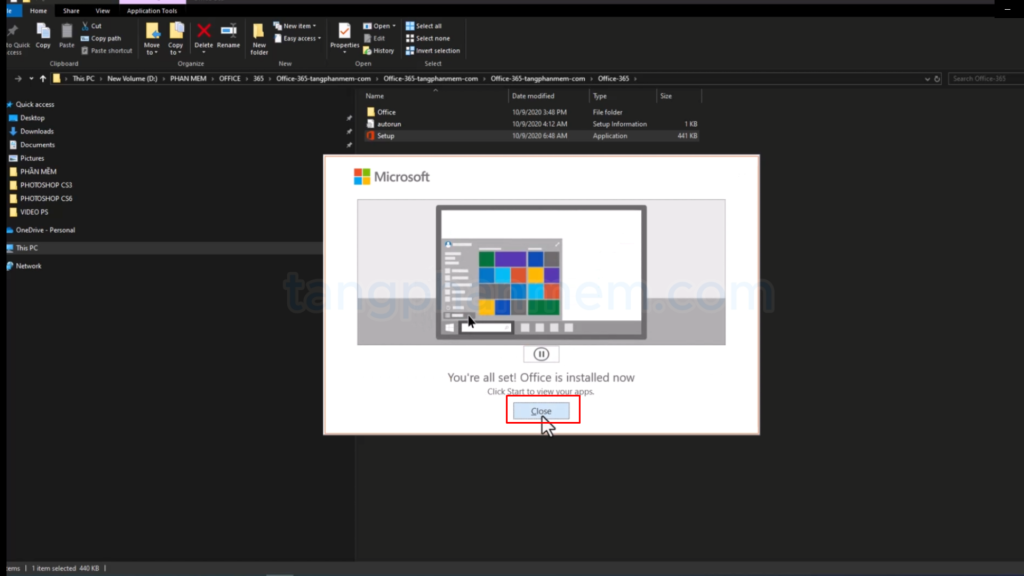Viewport: 1024px width, 576px height.
Task: Click OFFICE breadcrumb
Action: click(x=229, y=78)
